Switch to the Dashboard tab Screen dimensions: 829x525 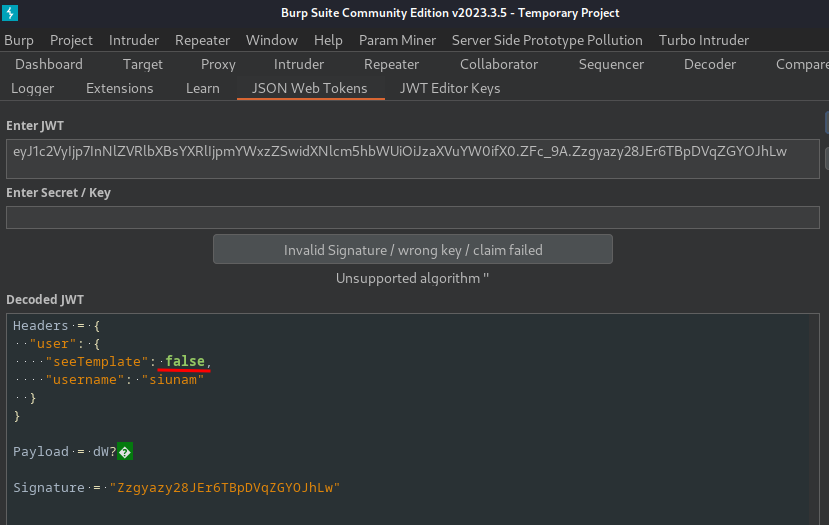coord(49,65)
